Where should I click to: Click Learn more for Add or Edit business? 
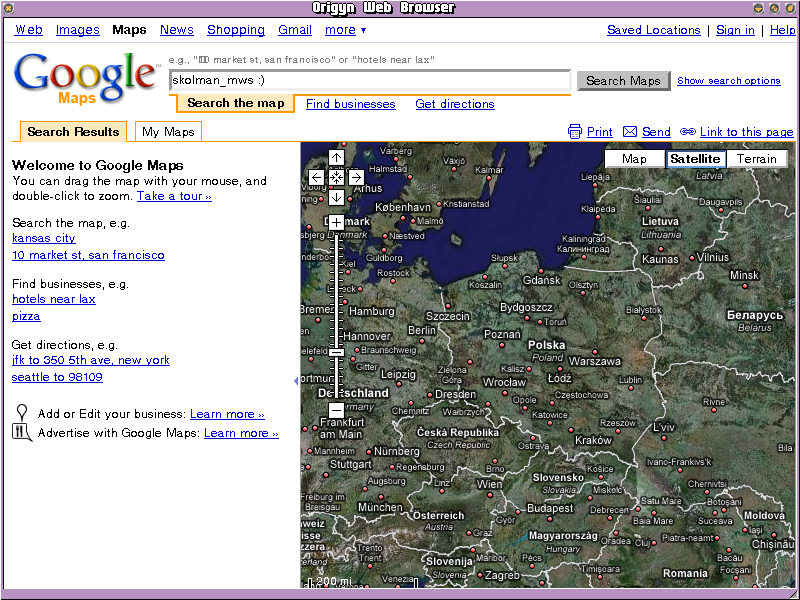(227, 414)
